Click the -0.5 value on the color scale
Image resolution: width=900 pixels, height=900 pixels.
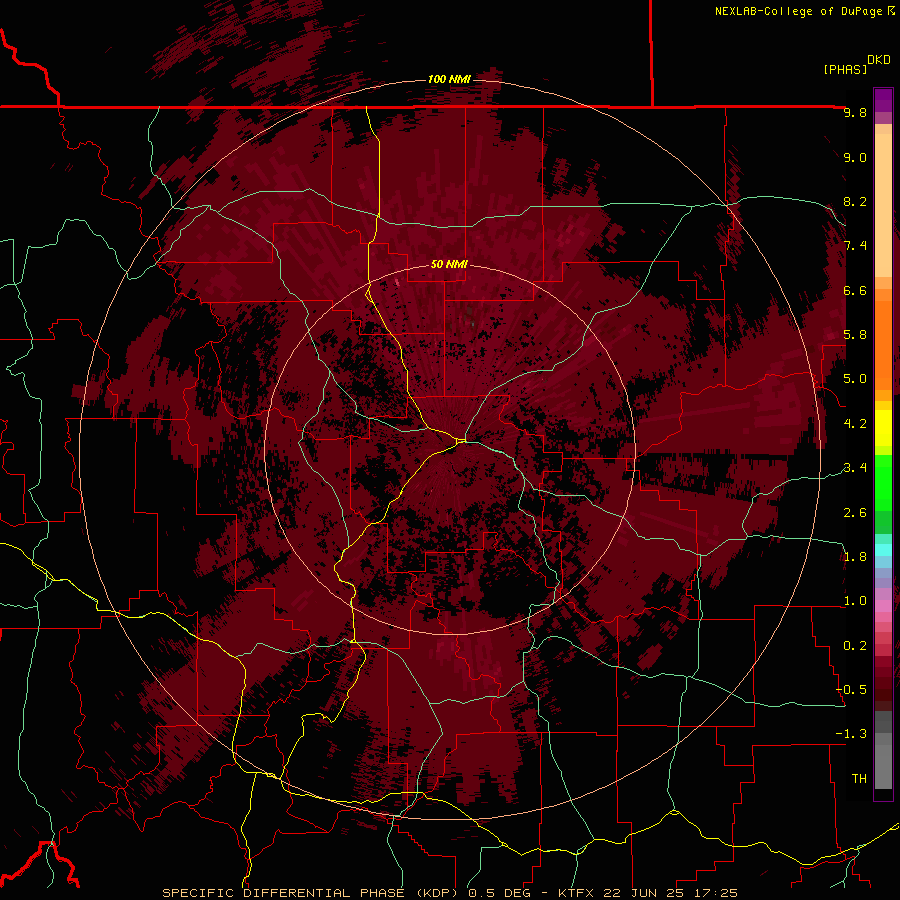852,690
